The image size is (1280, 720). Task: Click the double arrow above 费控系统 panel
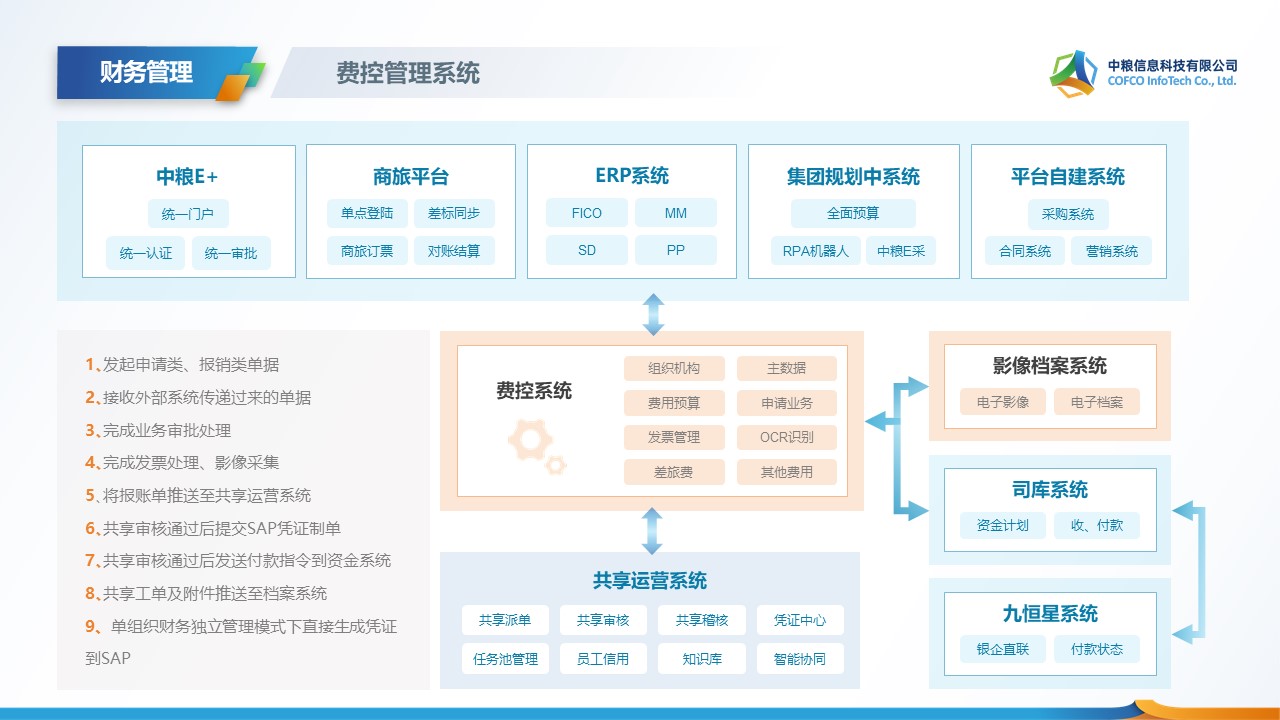point(653,314)
